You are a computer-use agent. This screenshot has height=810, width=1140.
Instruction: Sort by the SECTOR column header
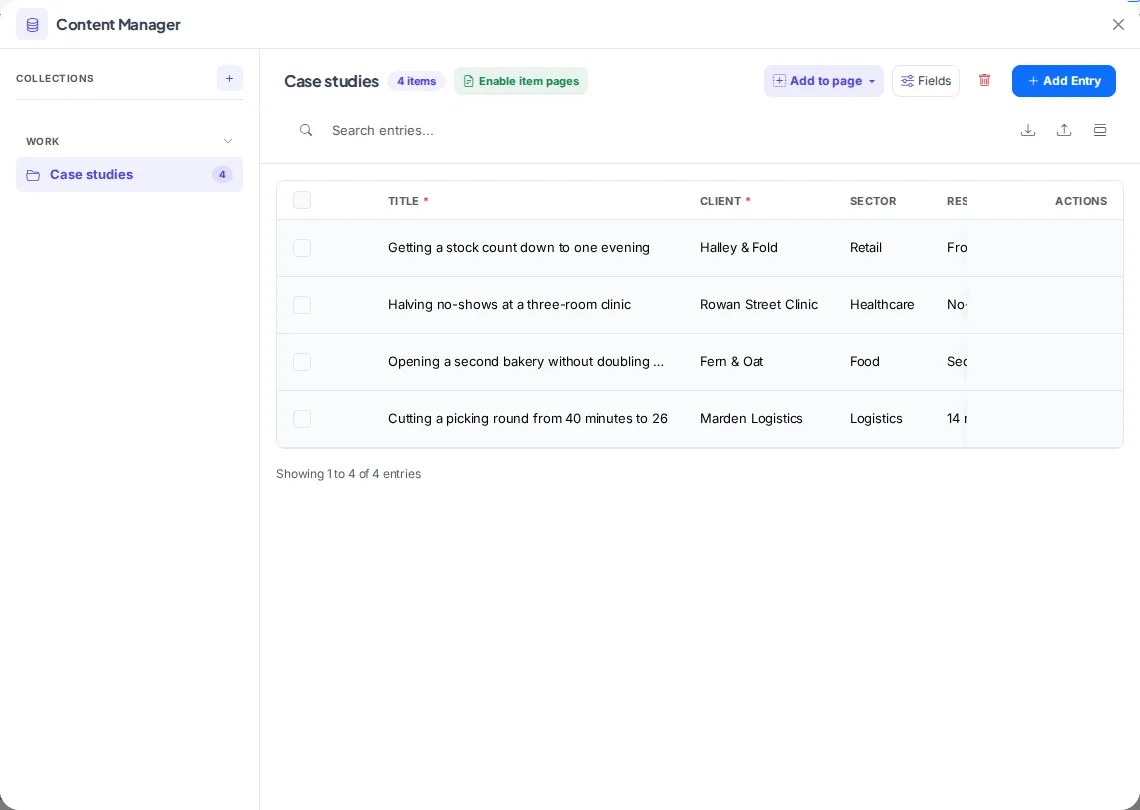click(x=873, y=201)
